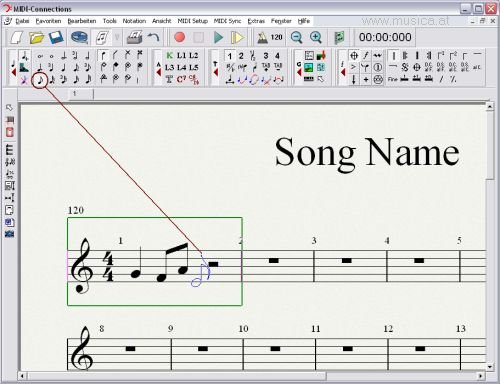This screenshot has width=500, height=384.
Task: Open the Bearbeiten menu
Action: click(x=82, y=21)
